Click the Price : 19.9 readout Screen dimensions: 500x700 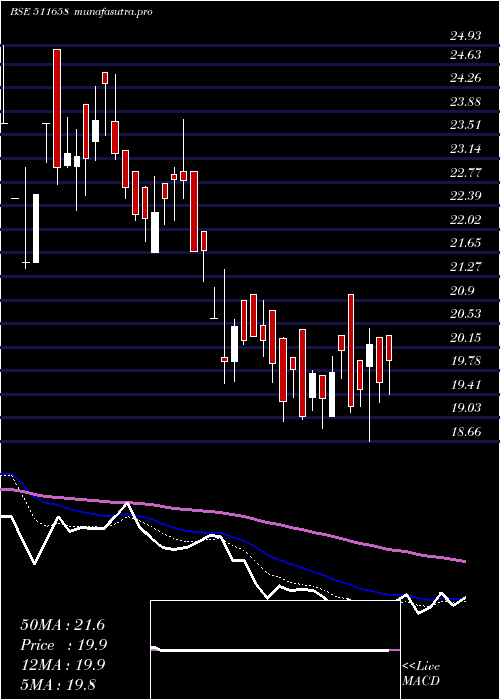(x=64, y=645)
